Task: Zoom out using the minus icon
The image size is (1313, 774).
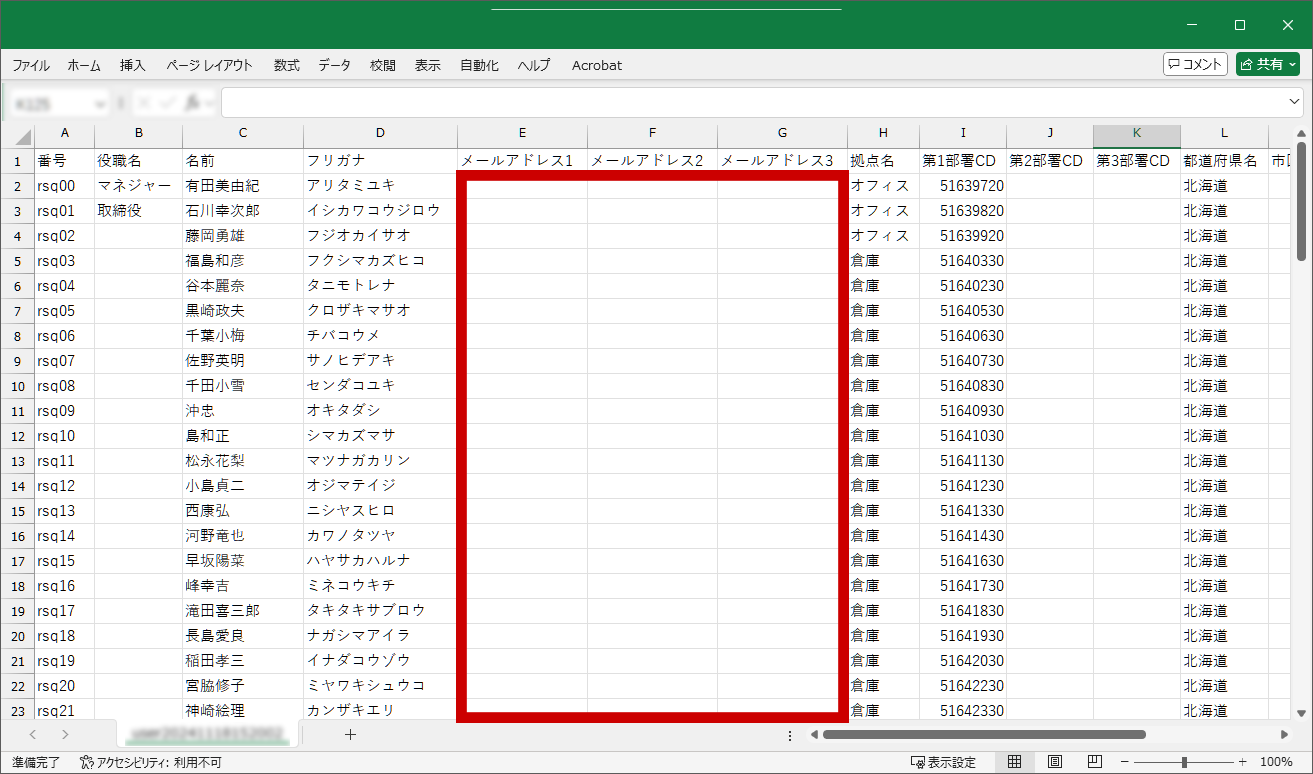Action: tap(1123, 761)
